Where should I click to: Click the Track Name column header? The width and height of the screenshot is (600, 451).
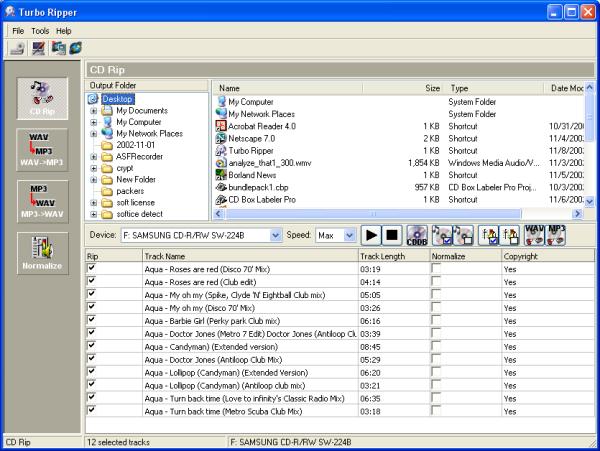click(x=250, y=256)
